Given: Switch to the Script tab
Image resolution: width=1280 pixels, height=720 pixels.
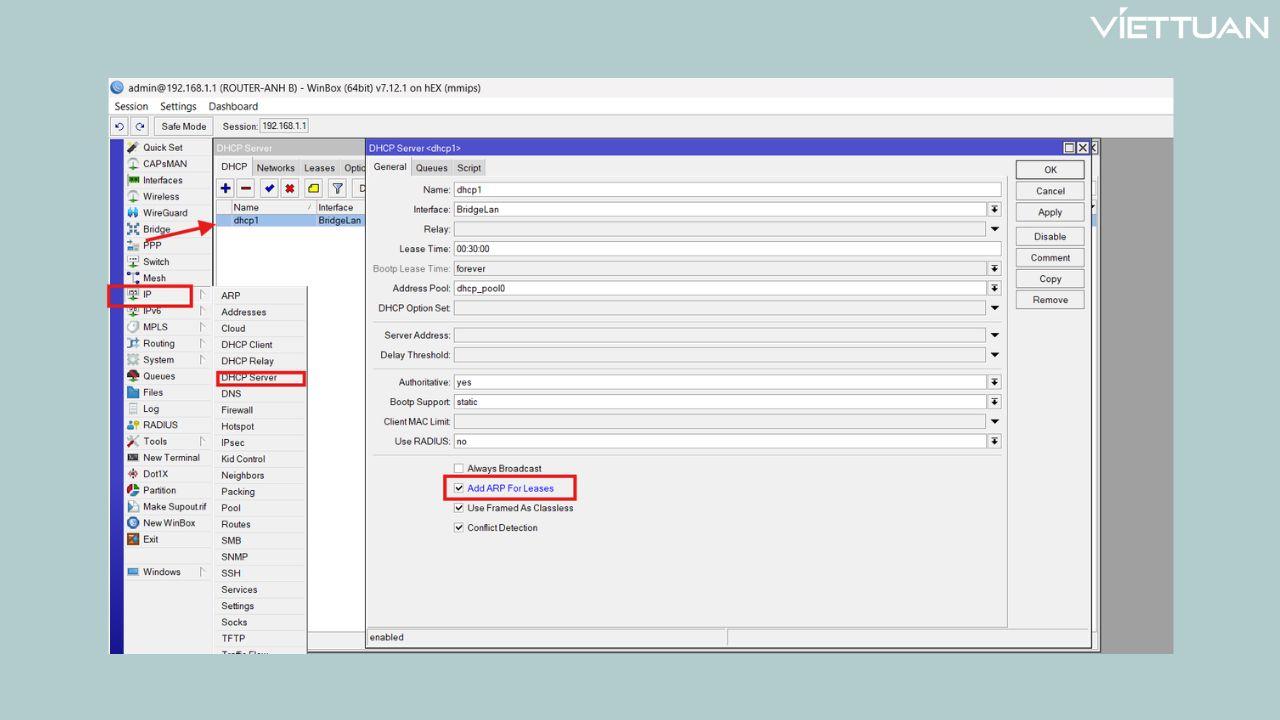Looking at the screenshot, I should pos(469,168).
